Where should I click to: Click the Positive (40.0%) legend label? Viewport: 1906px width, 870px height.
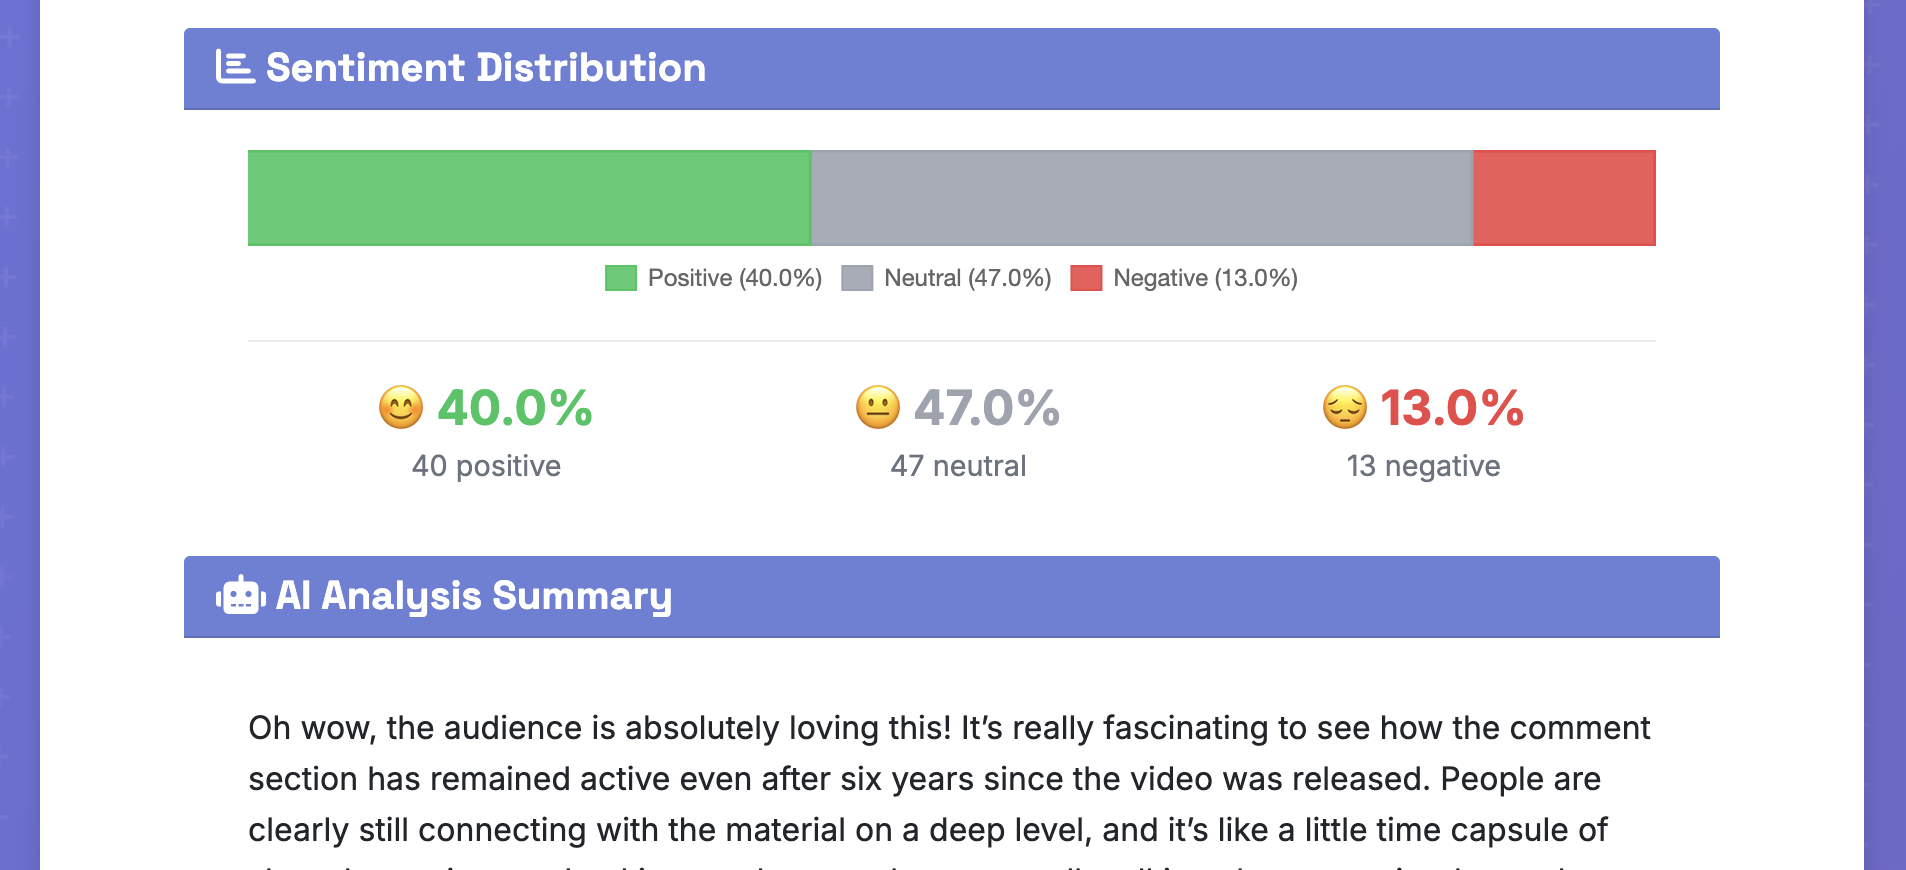pos(735,278)
